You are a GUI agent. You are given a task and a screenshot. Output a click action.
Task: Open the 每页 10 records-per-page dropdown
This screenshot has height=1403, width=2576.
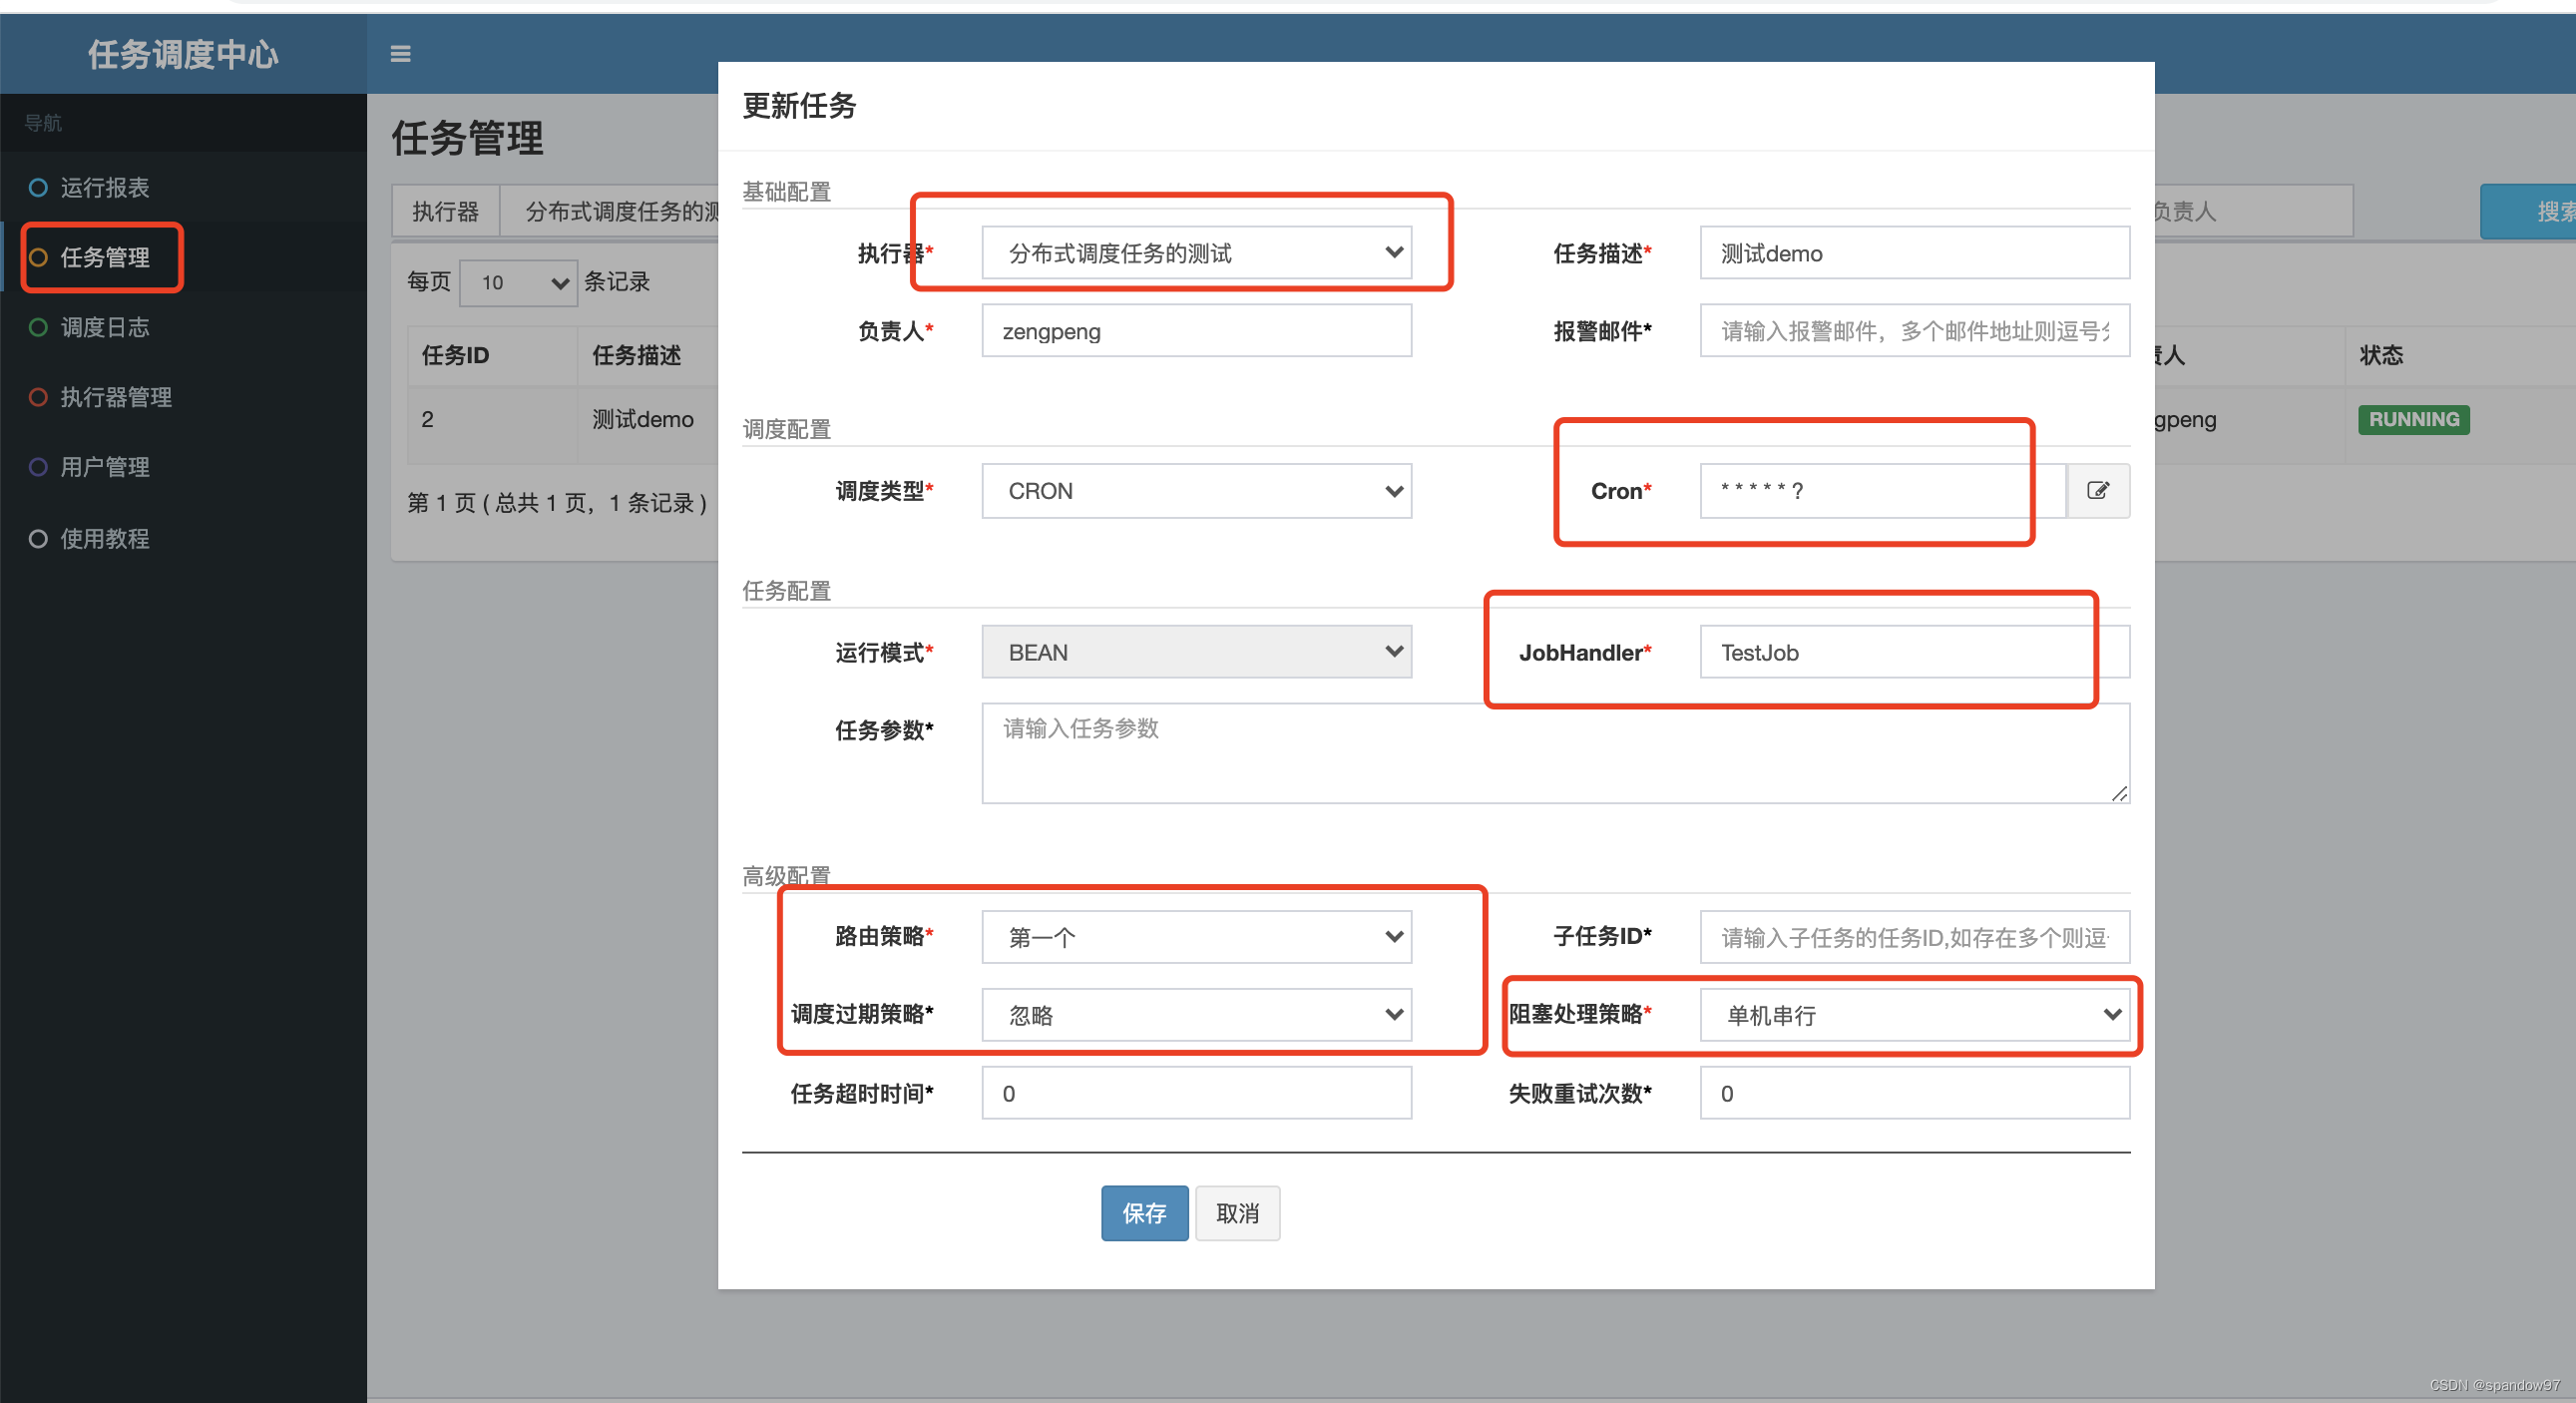coord(518,282)
